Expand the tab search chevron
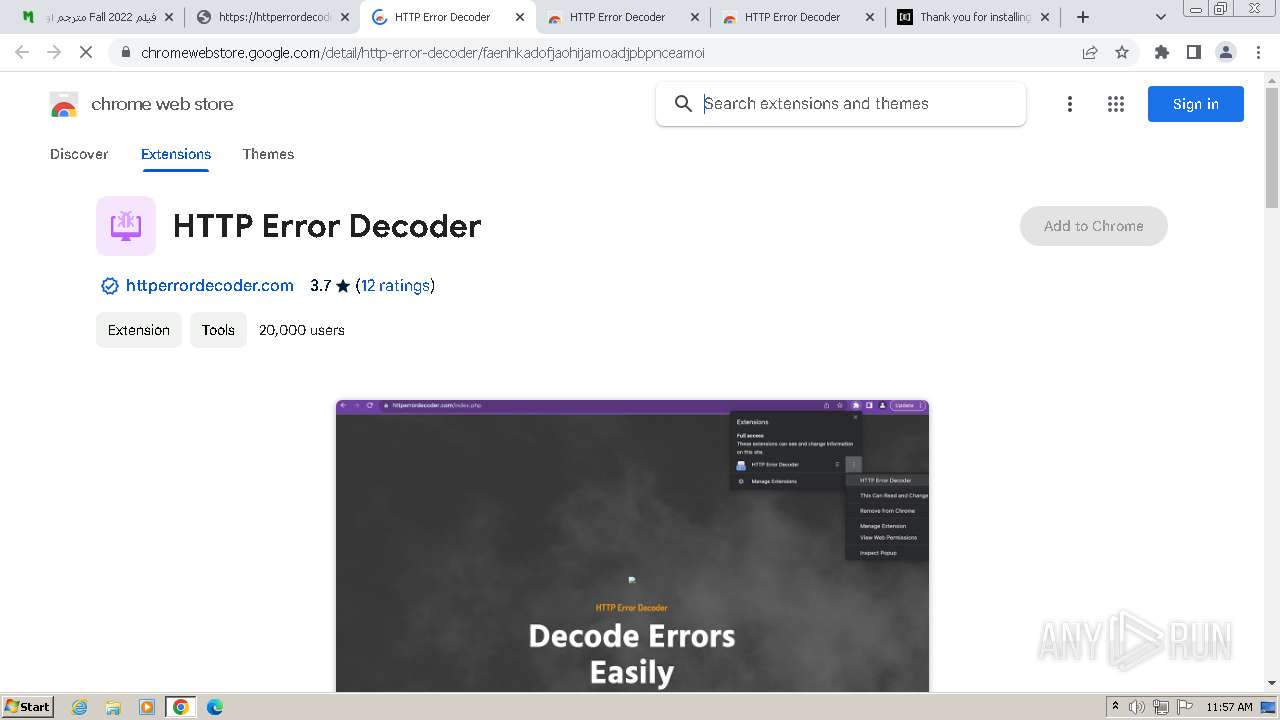Image resolution: width=1280 pixels, height=720 pixels. [1160, 17]
